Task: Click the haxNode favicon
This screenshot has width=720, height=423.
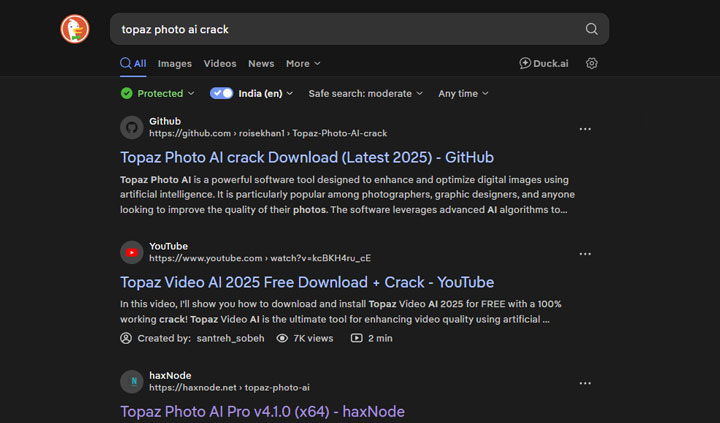Action: (132, 382)
